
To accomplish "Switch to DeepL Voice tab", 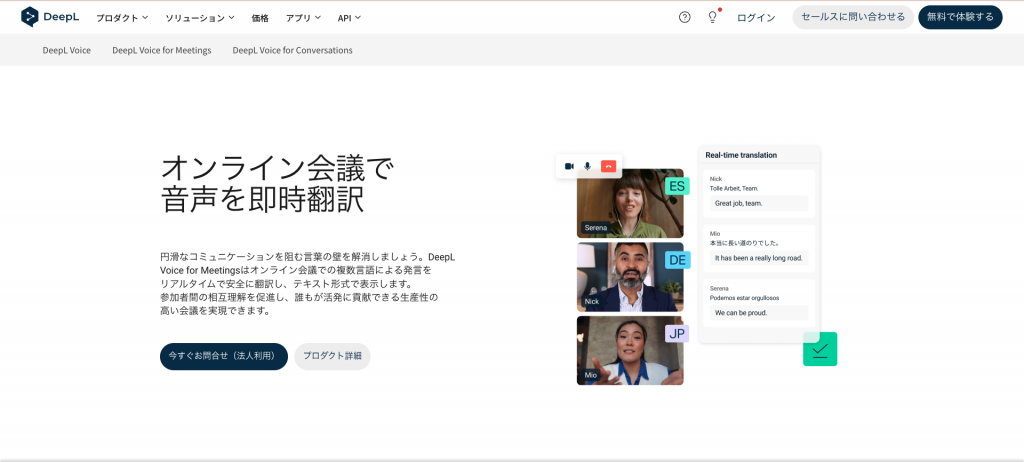I will [67, 50].
